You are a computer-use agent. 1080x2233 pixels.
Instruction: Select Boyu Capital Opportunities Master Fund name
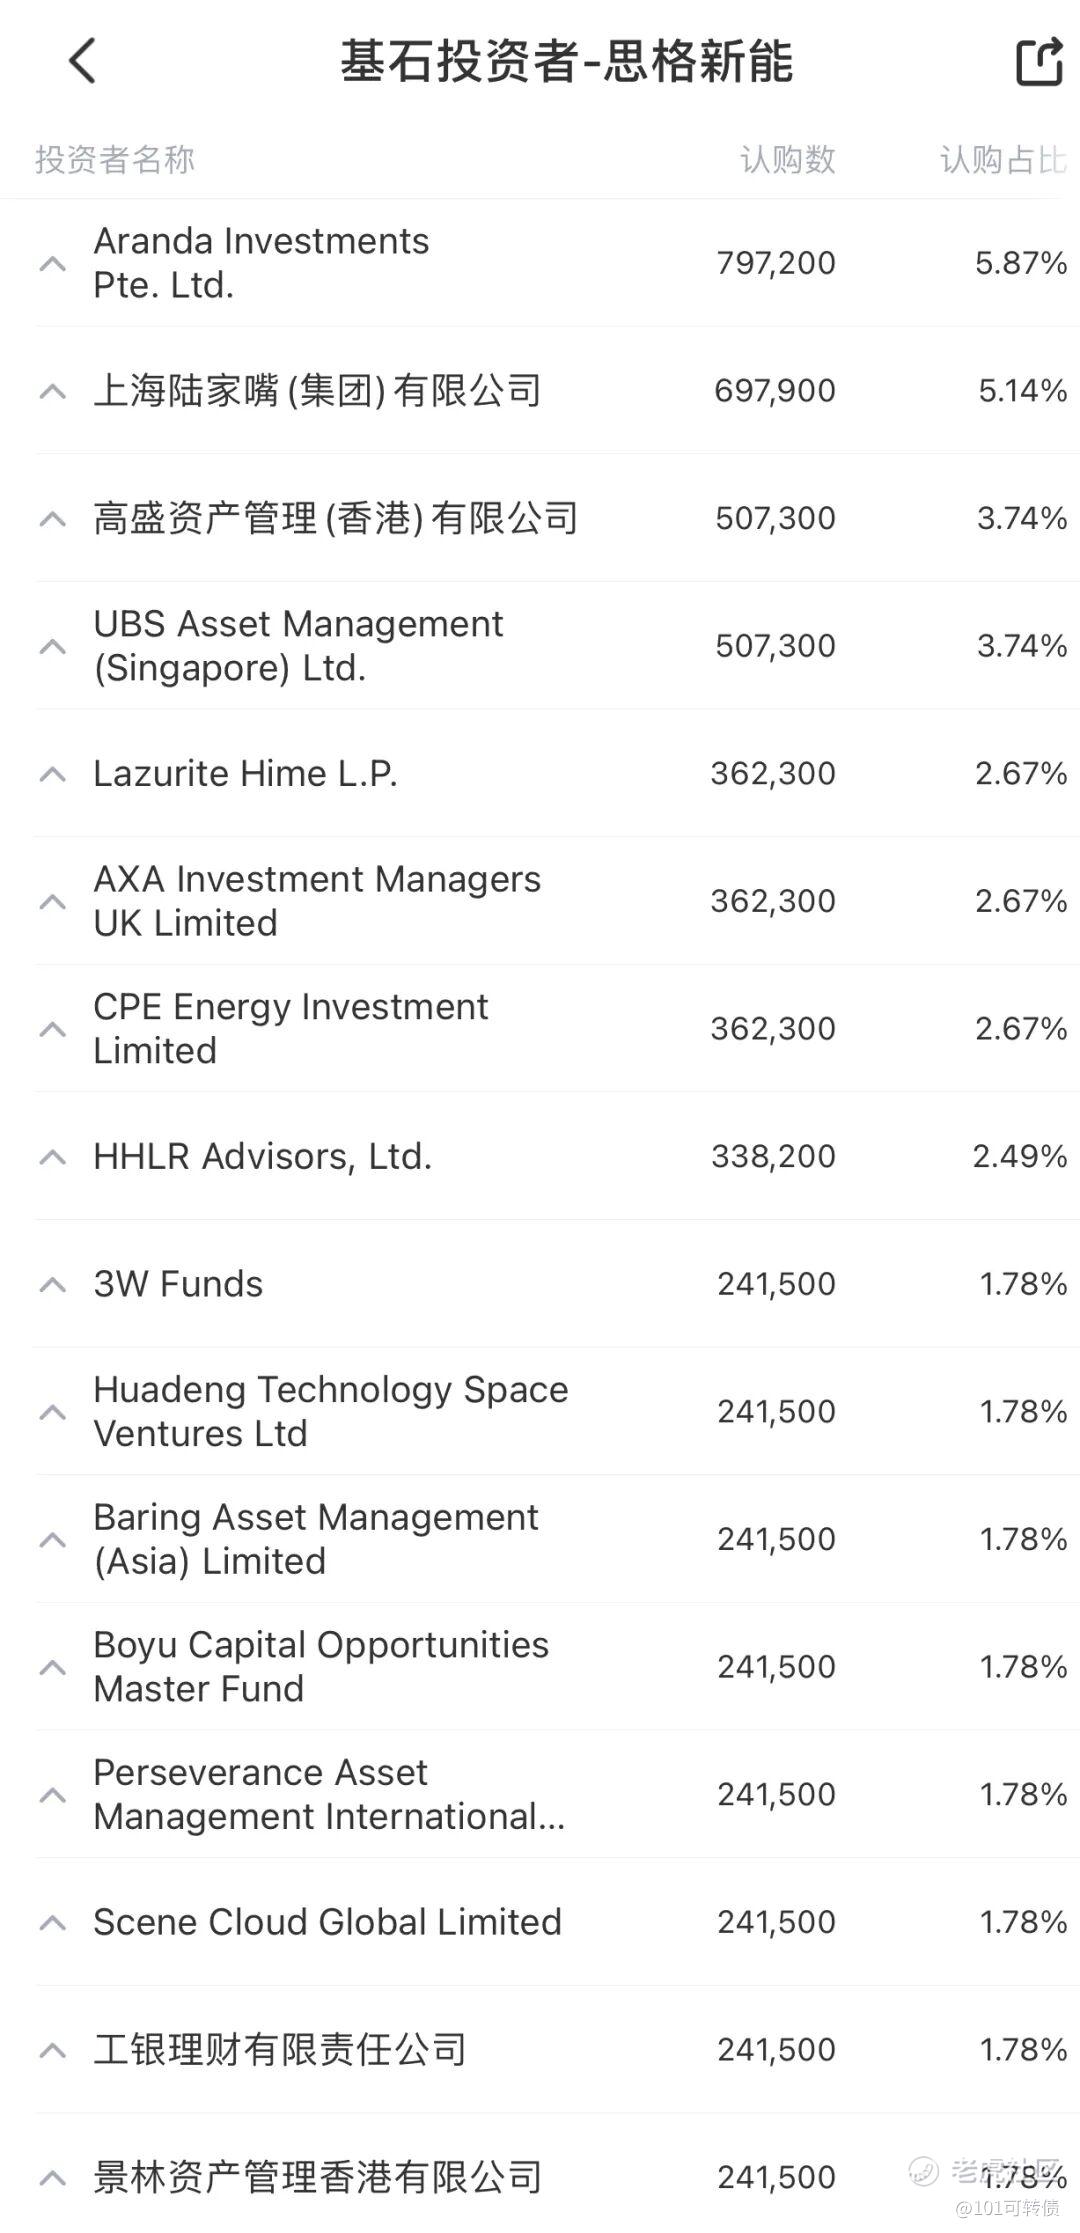(321, 1667)
